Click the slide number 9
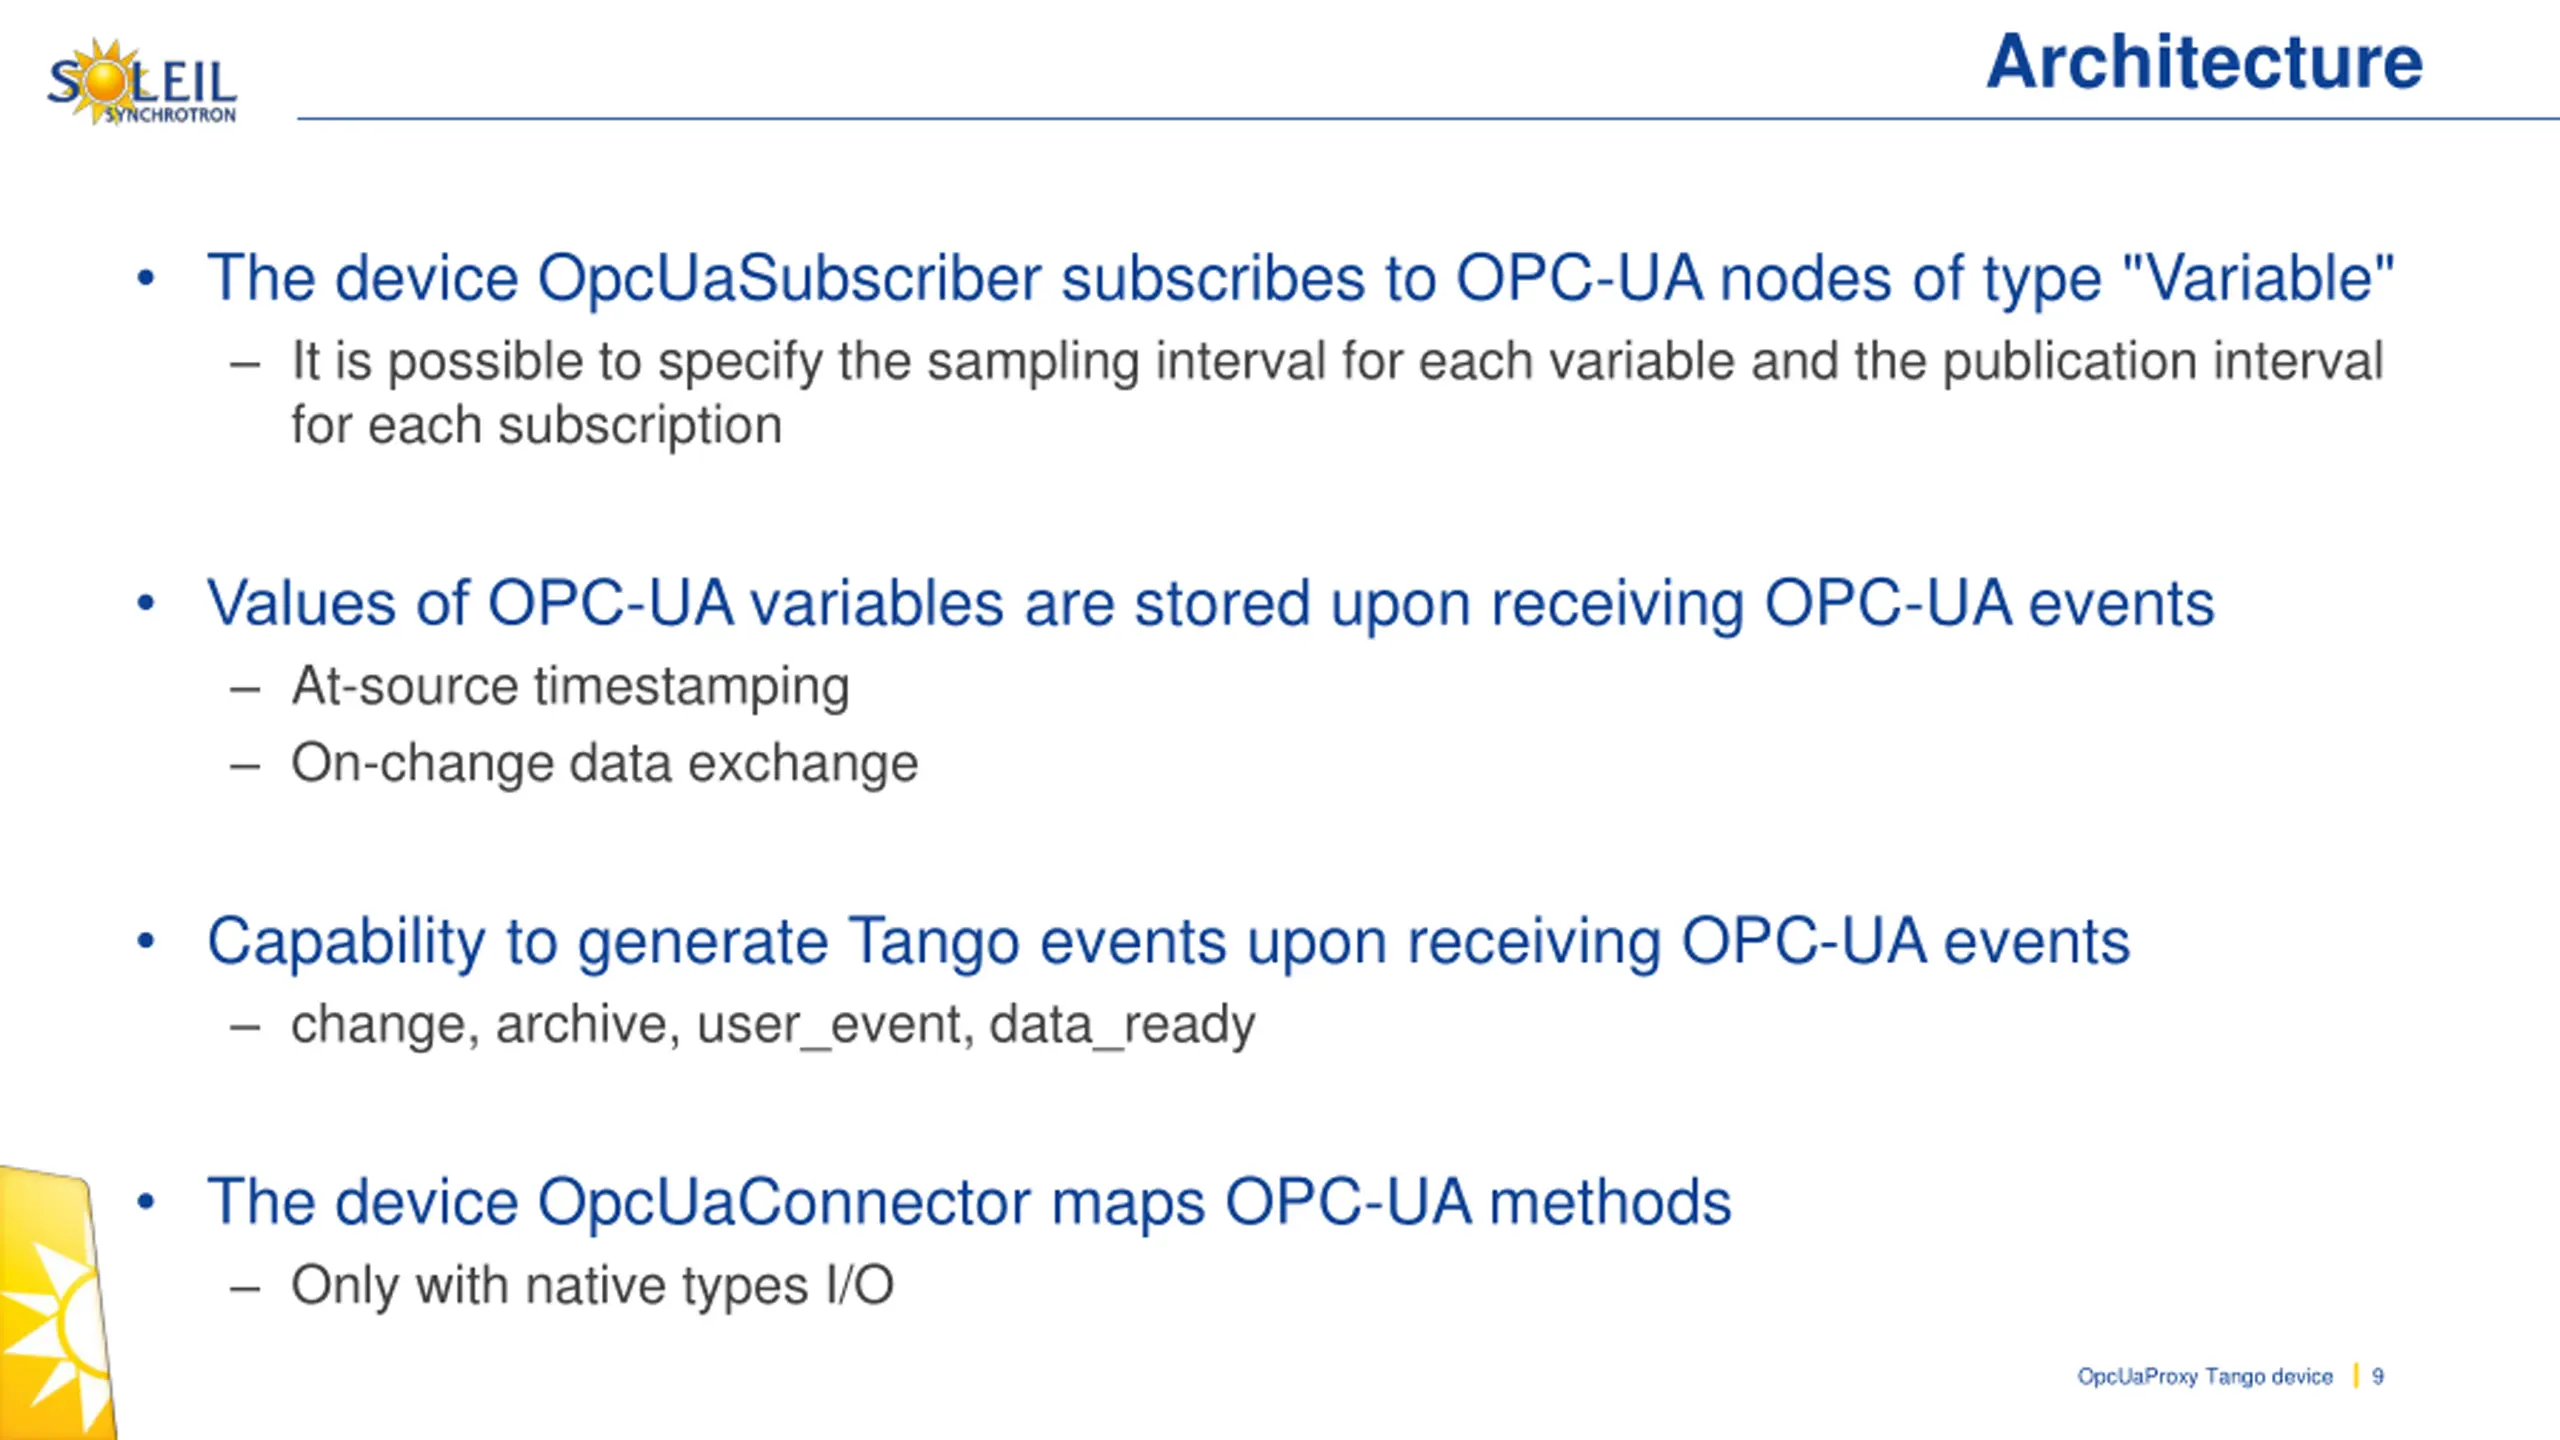Image resolution: width=2560 pixels, height=1440 pixels. [2378, 1376]
